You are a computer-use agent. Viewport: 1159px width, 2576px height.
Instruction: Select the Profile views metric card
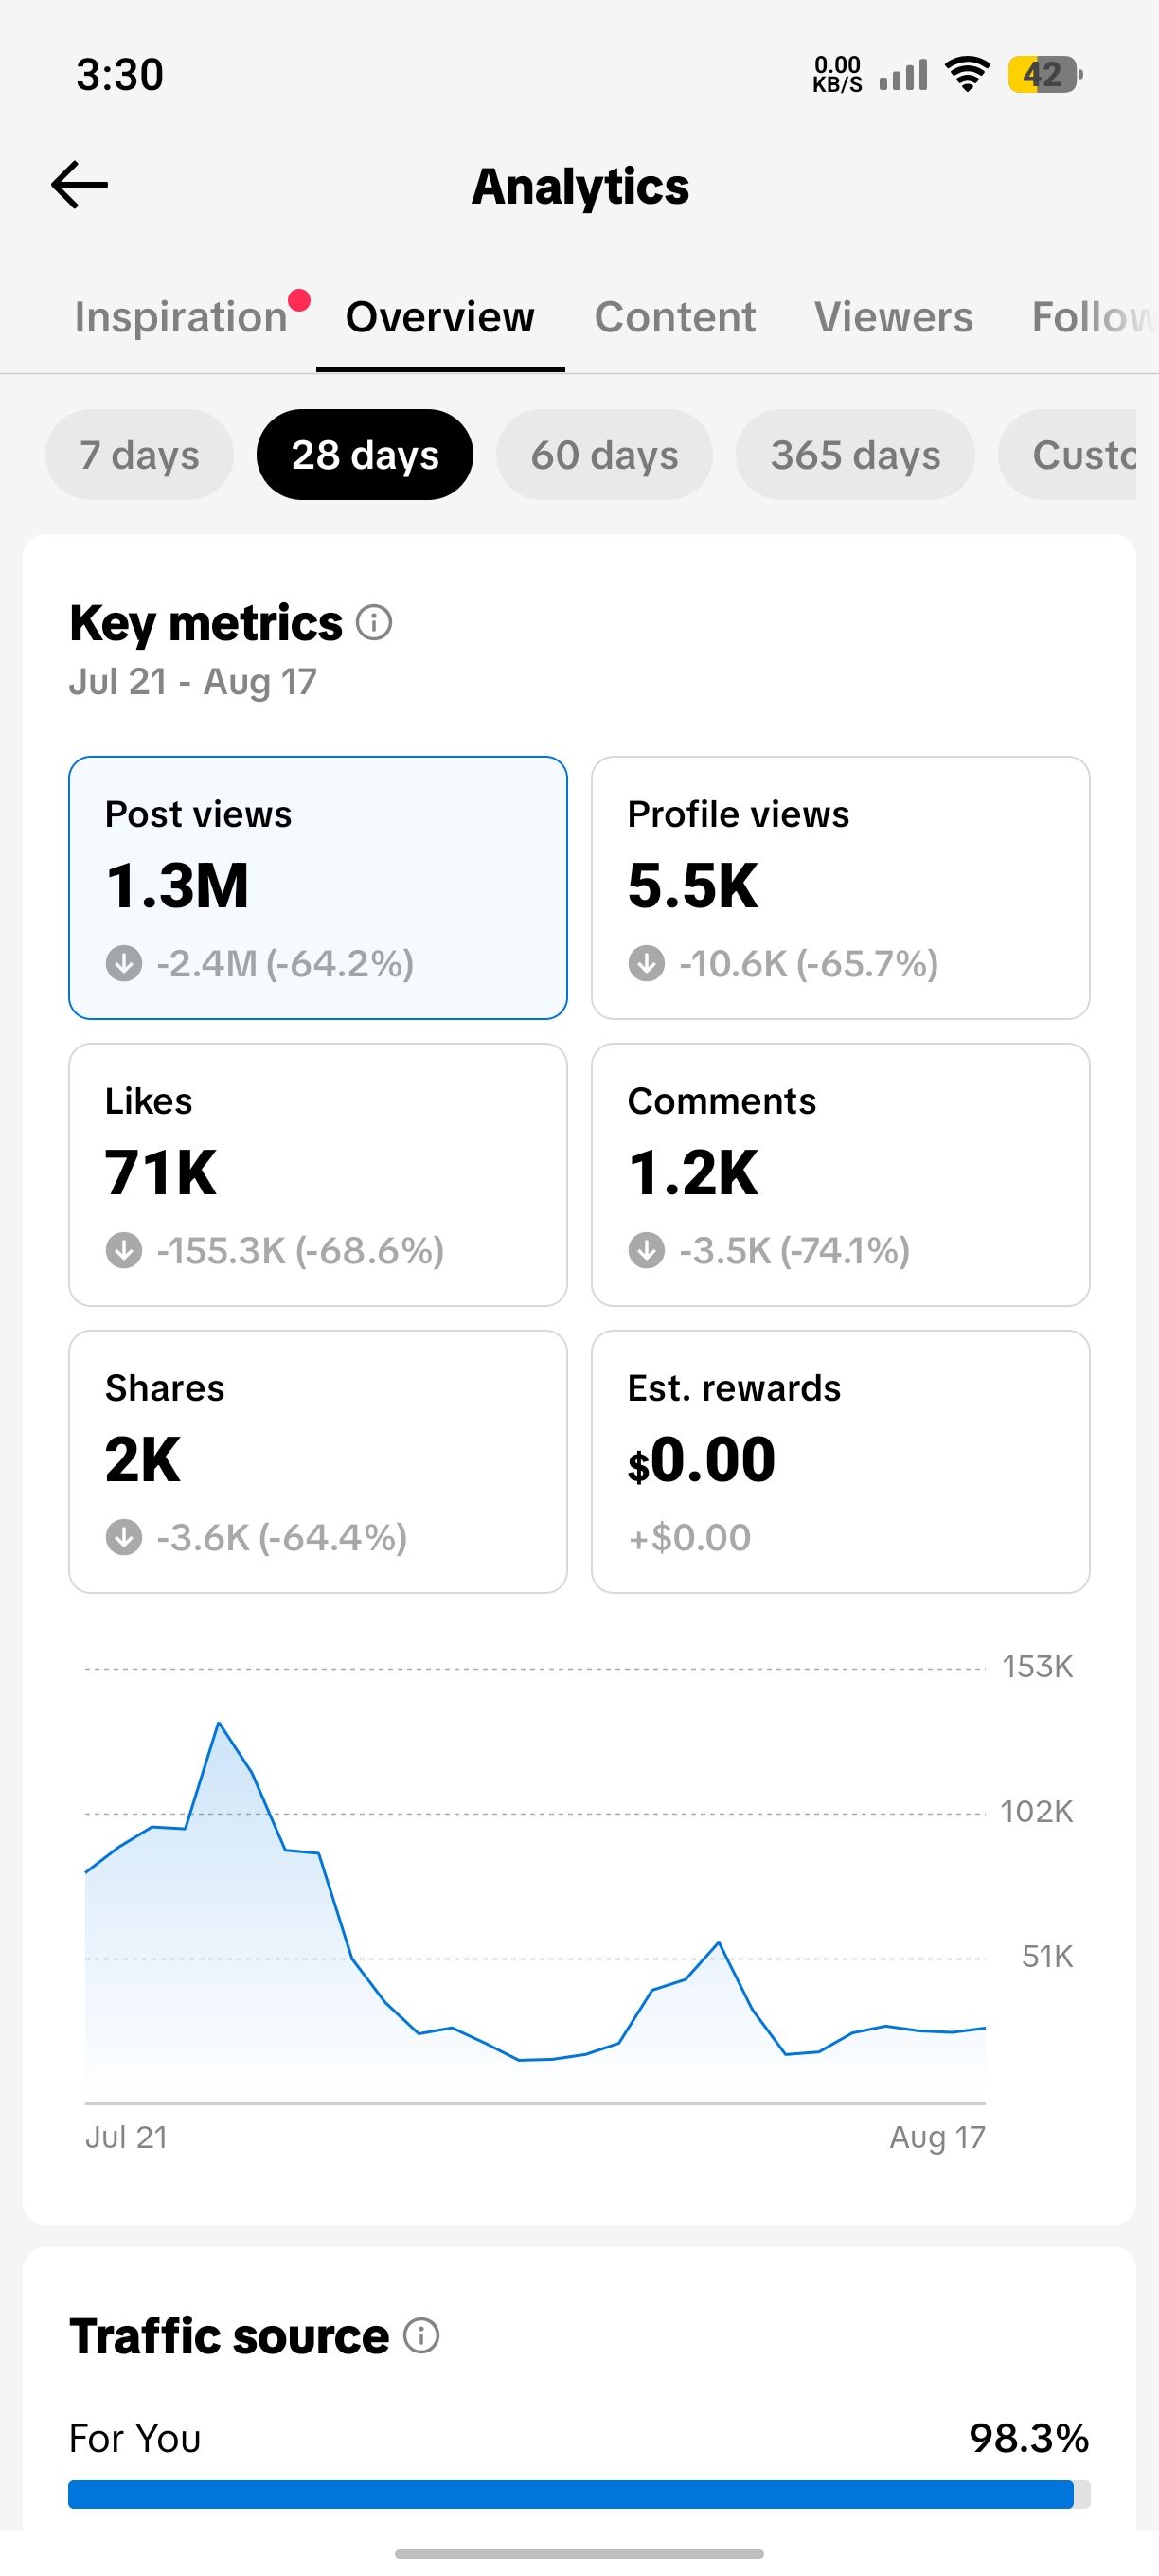(x=841, y=888)
